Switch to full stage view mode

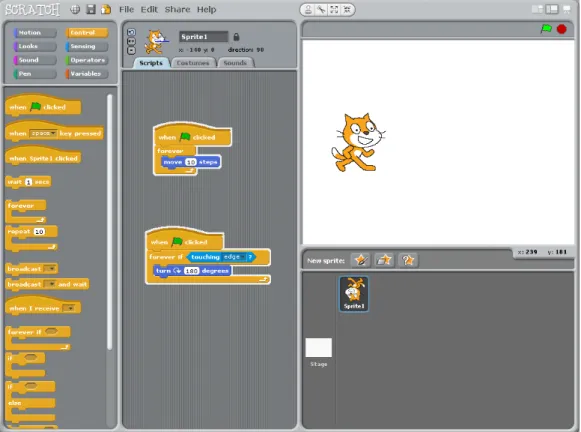(552, 9)
